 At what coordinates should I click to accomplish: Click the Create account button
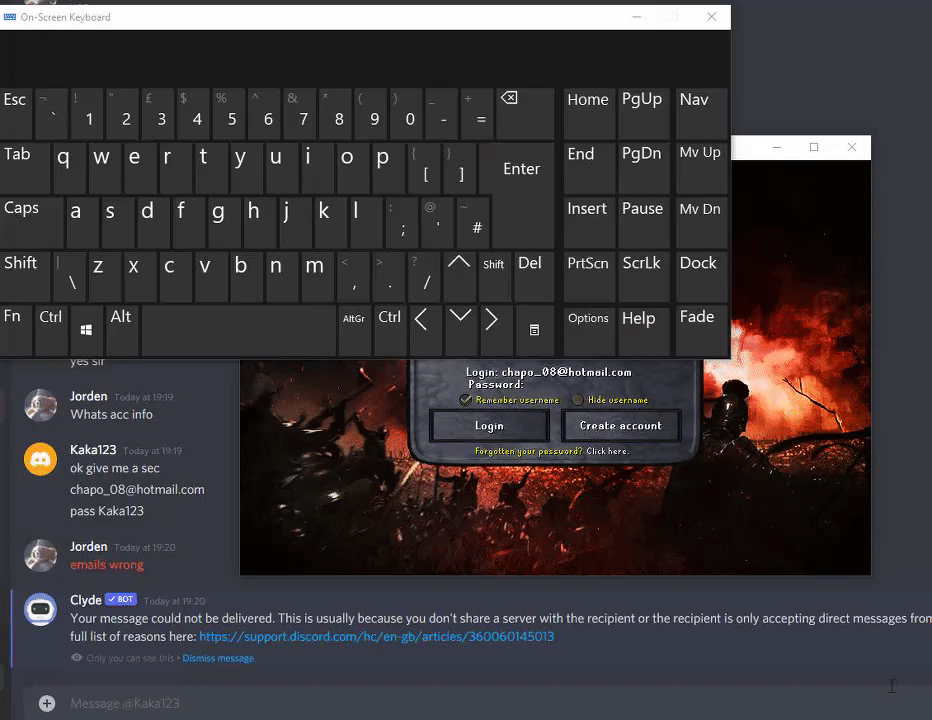(621, 426)
